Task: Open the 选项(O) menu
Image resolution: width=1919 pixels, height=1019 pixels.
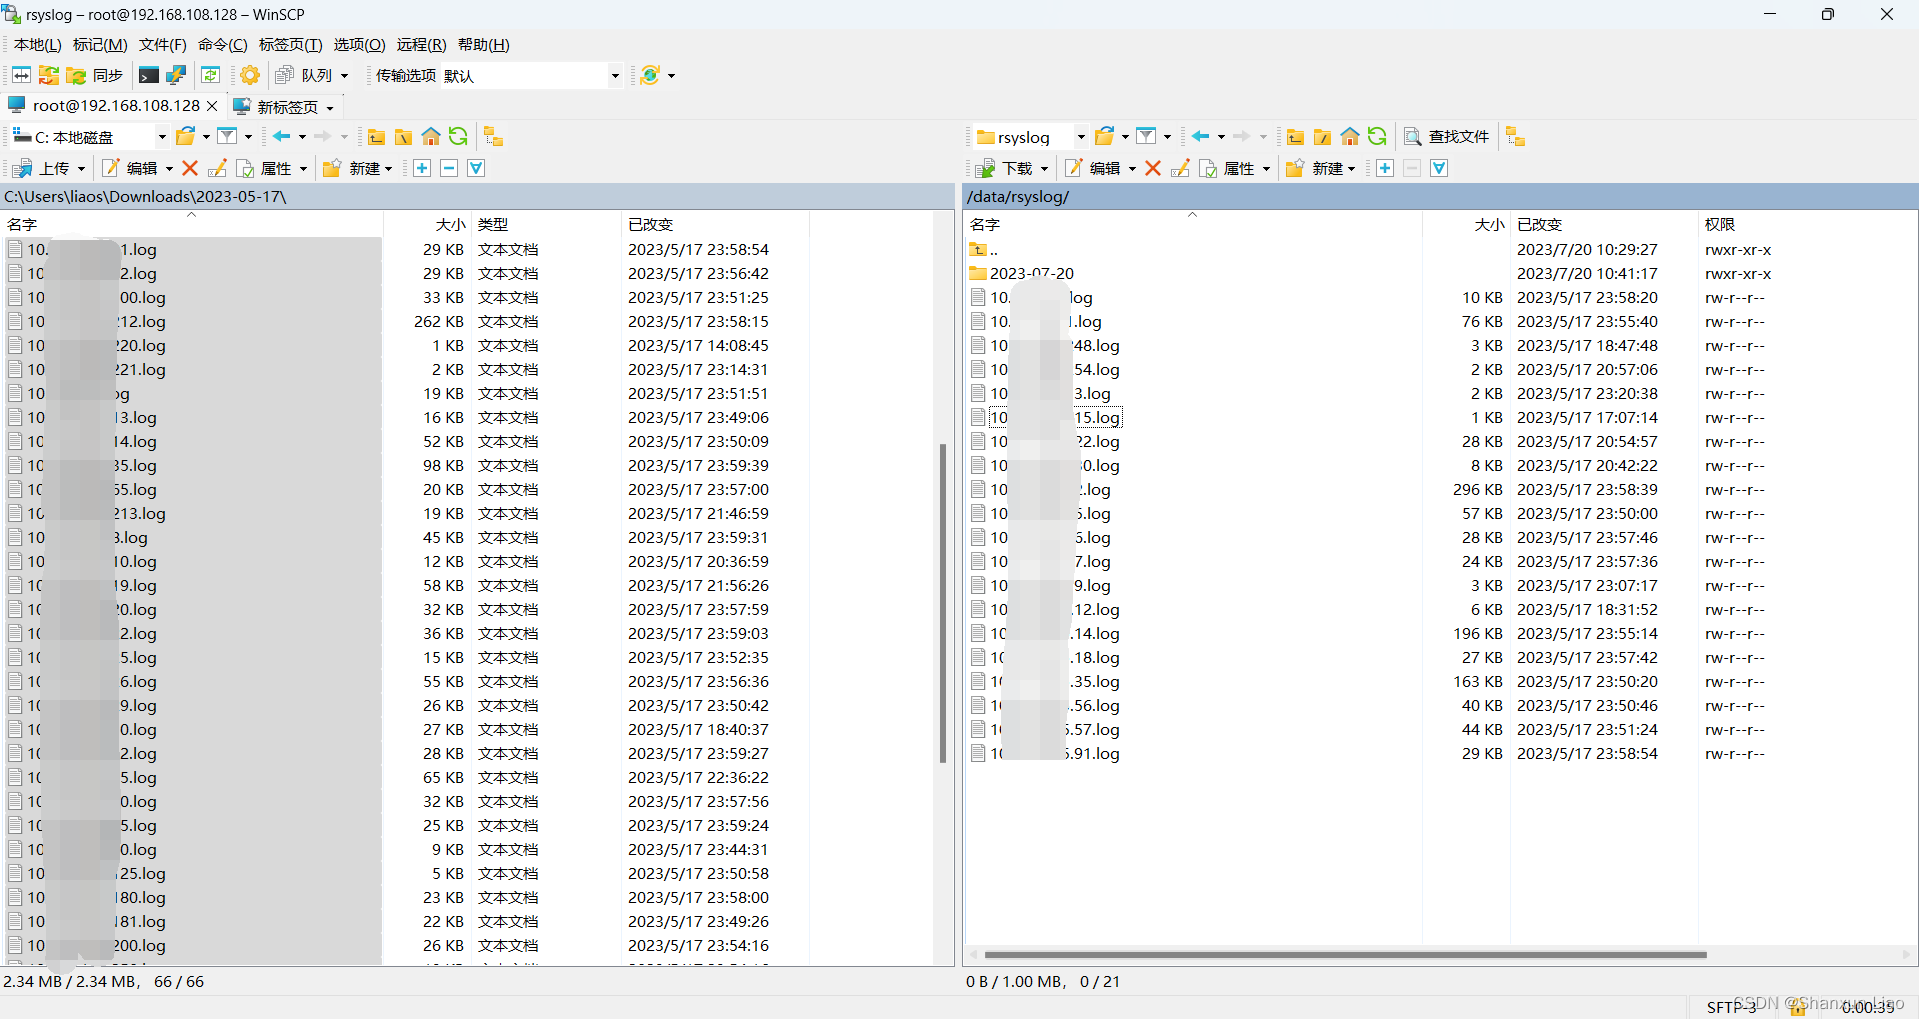Action: click(x=359, y=44)
